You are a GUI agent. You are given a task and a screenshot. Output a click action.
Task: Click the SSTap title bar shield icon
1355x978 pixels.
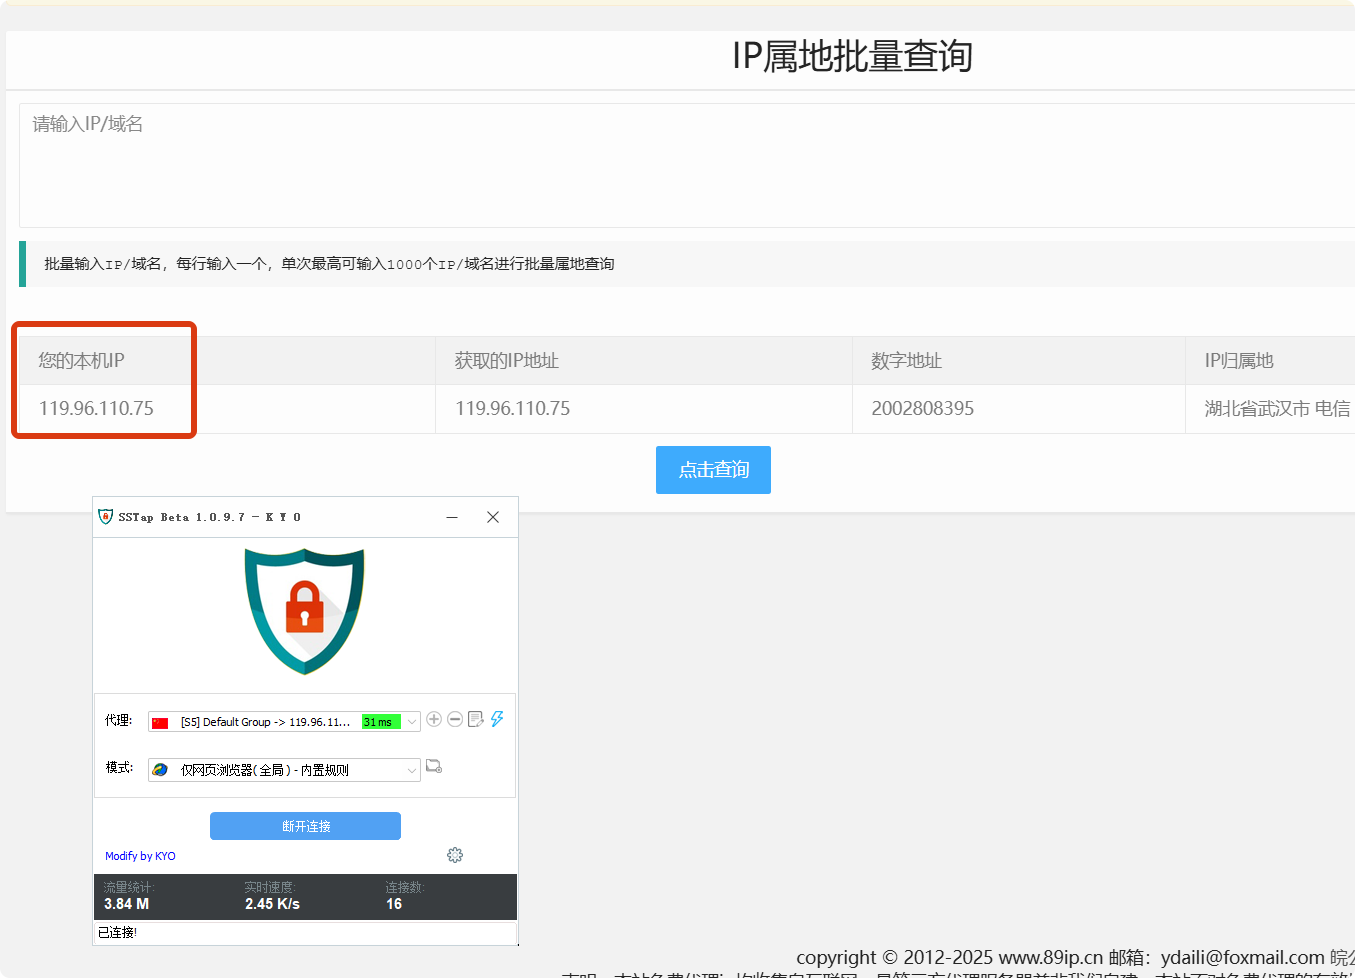[x=106, y=517]
